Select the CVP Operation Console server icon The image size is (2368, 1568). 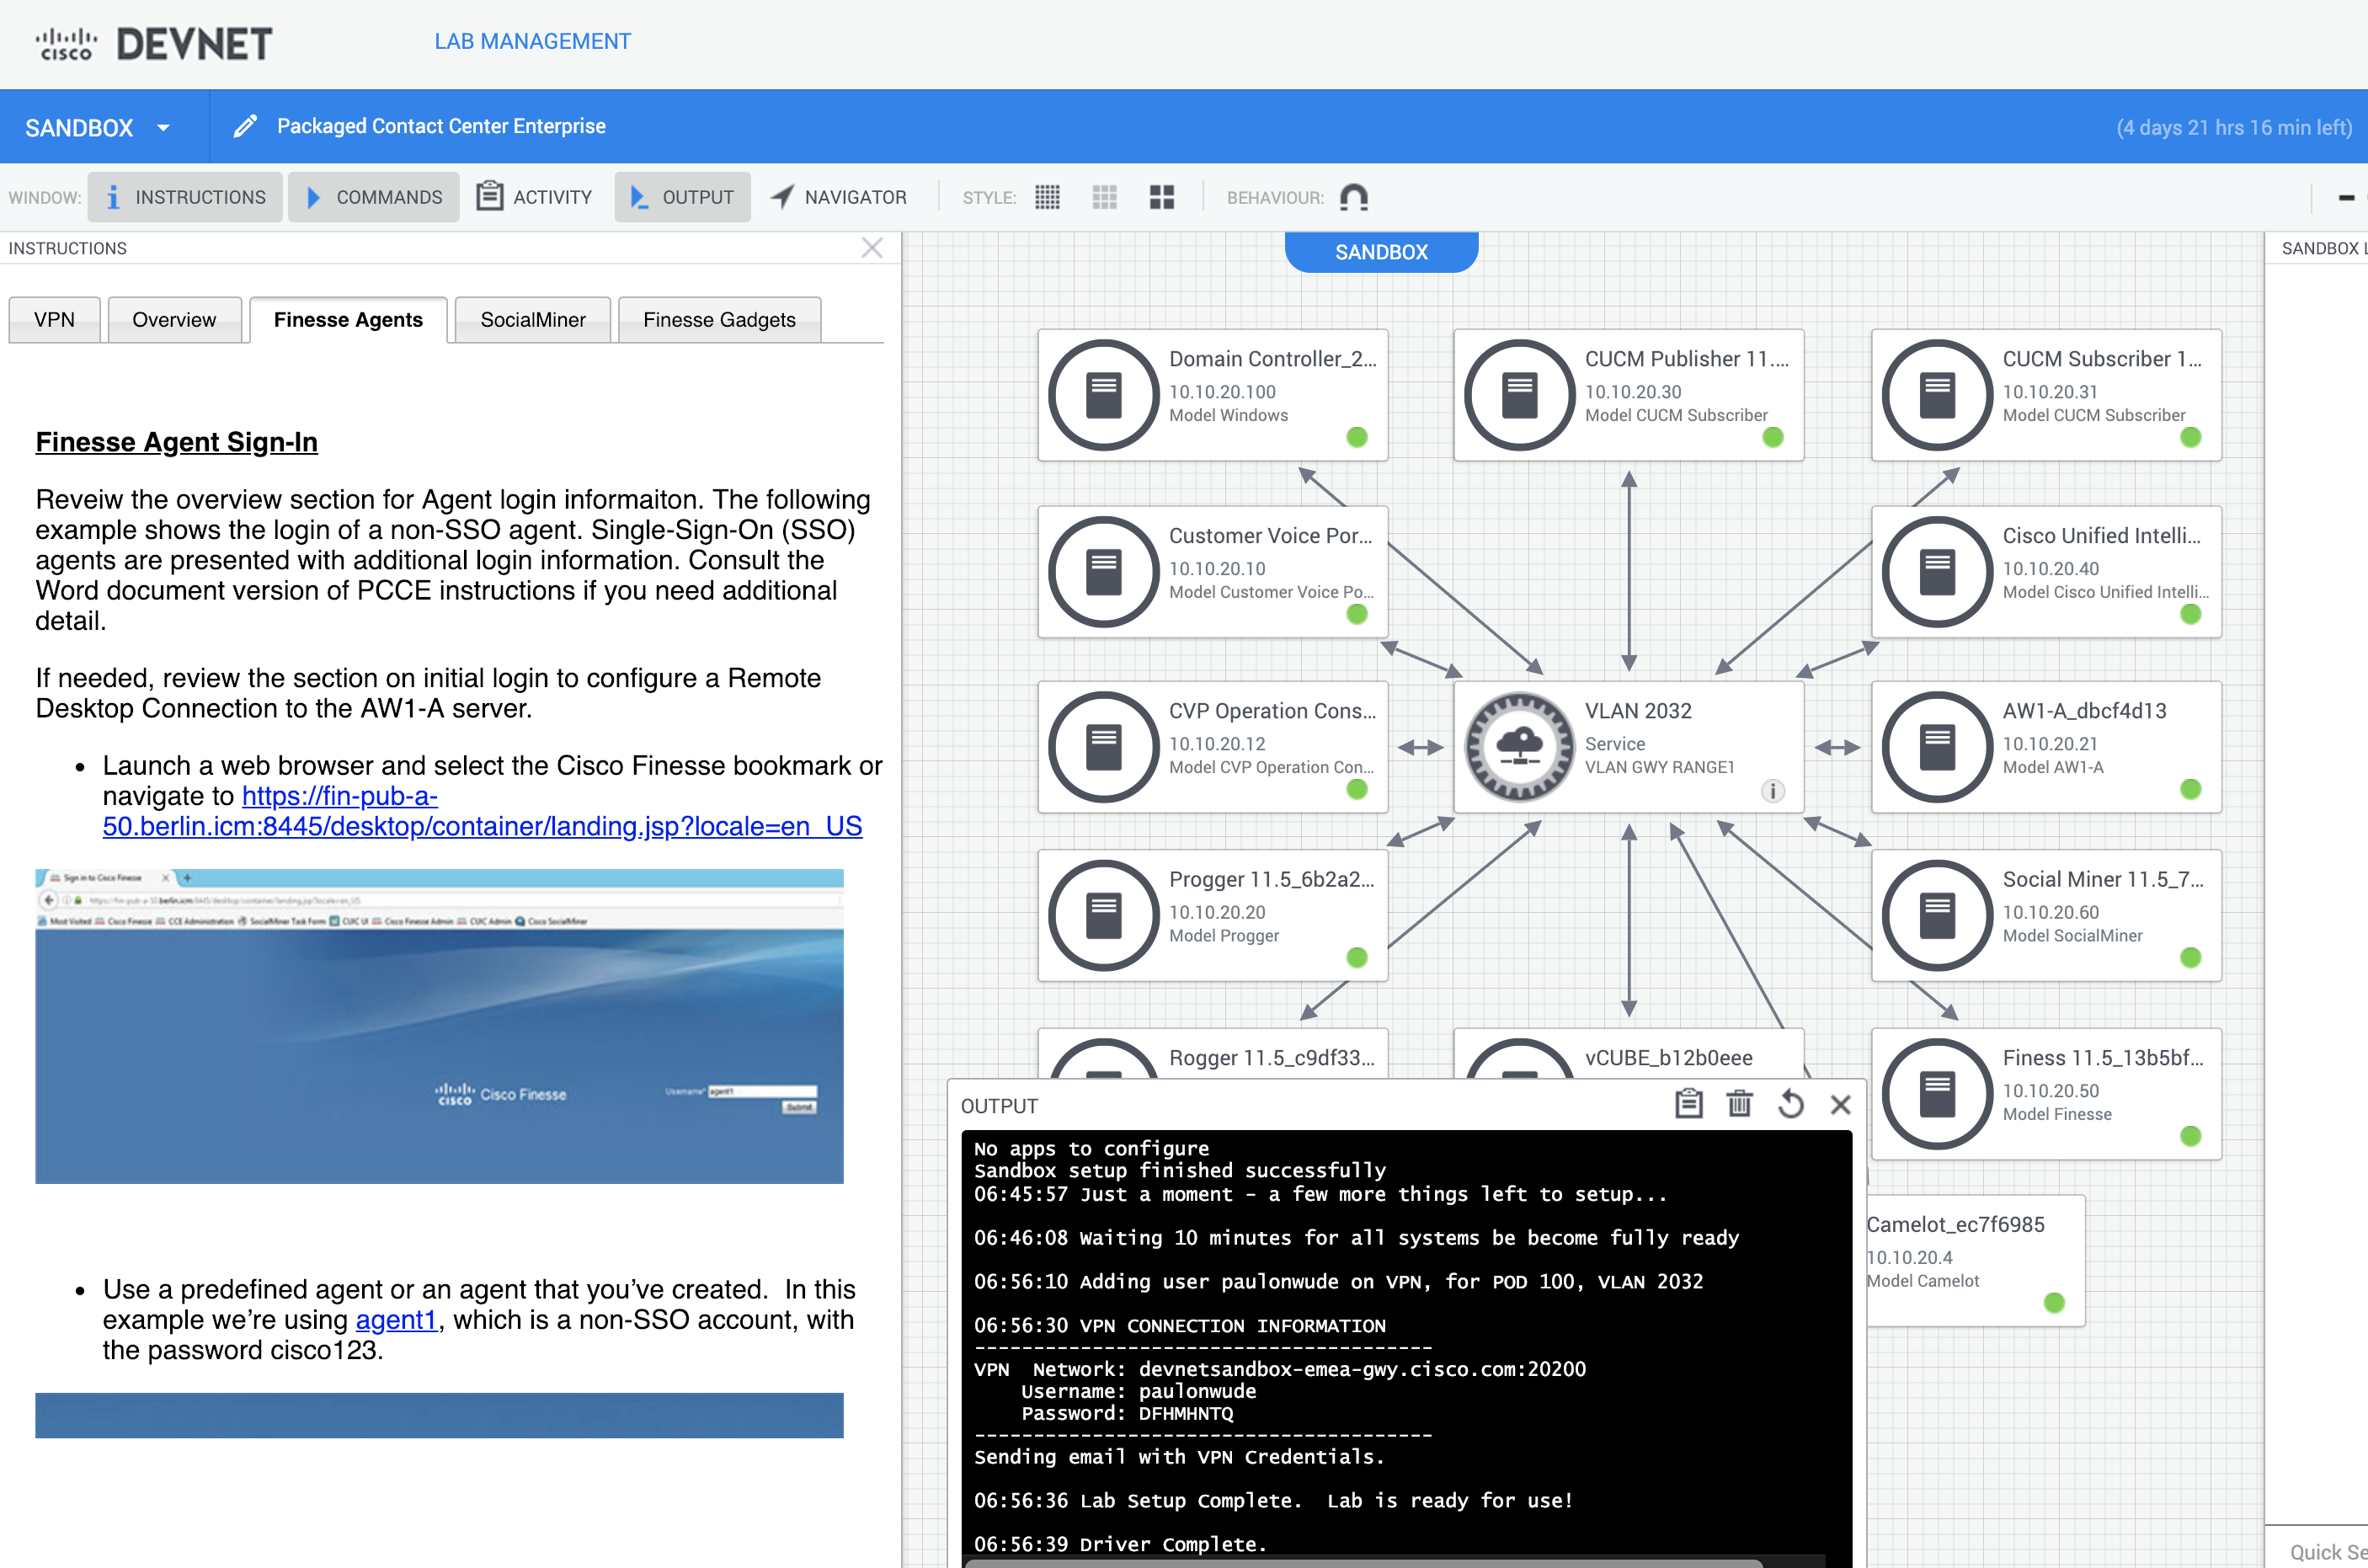click(1103, 747)
